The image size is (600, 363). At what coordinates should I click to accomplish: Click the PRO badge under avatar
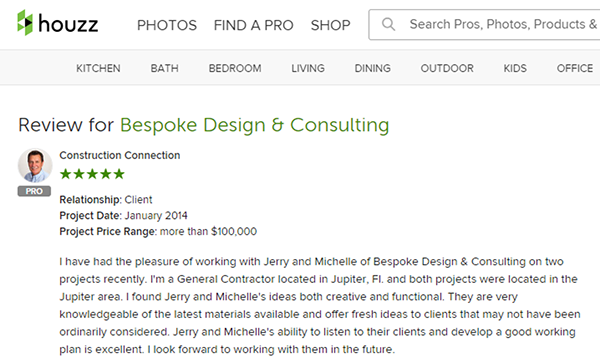[34, 191]
